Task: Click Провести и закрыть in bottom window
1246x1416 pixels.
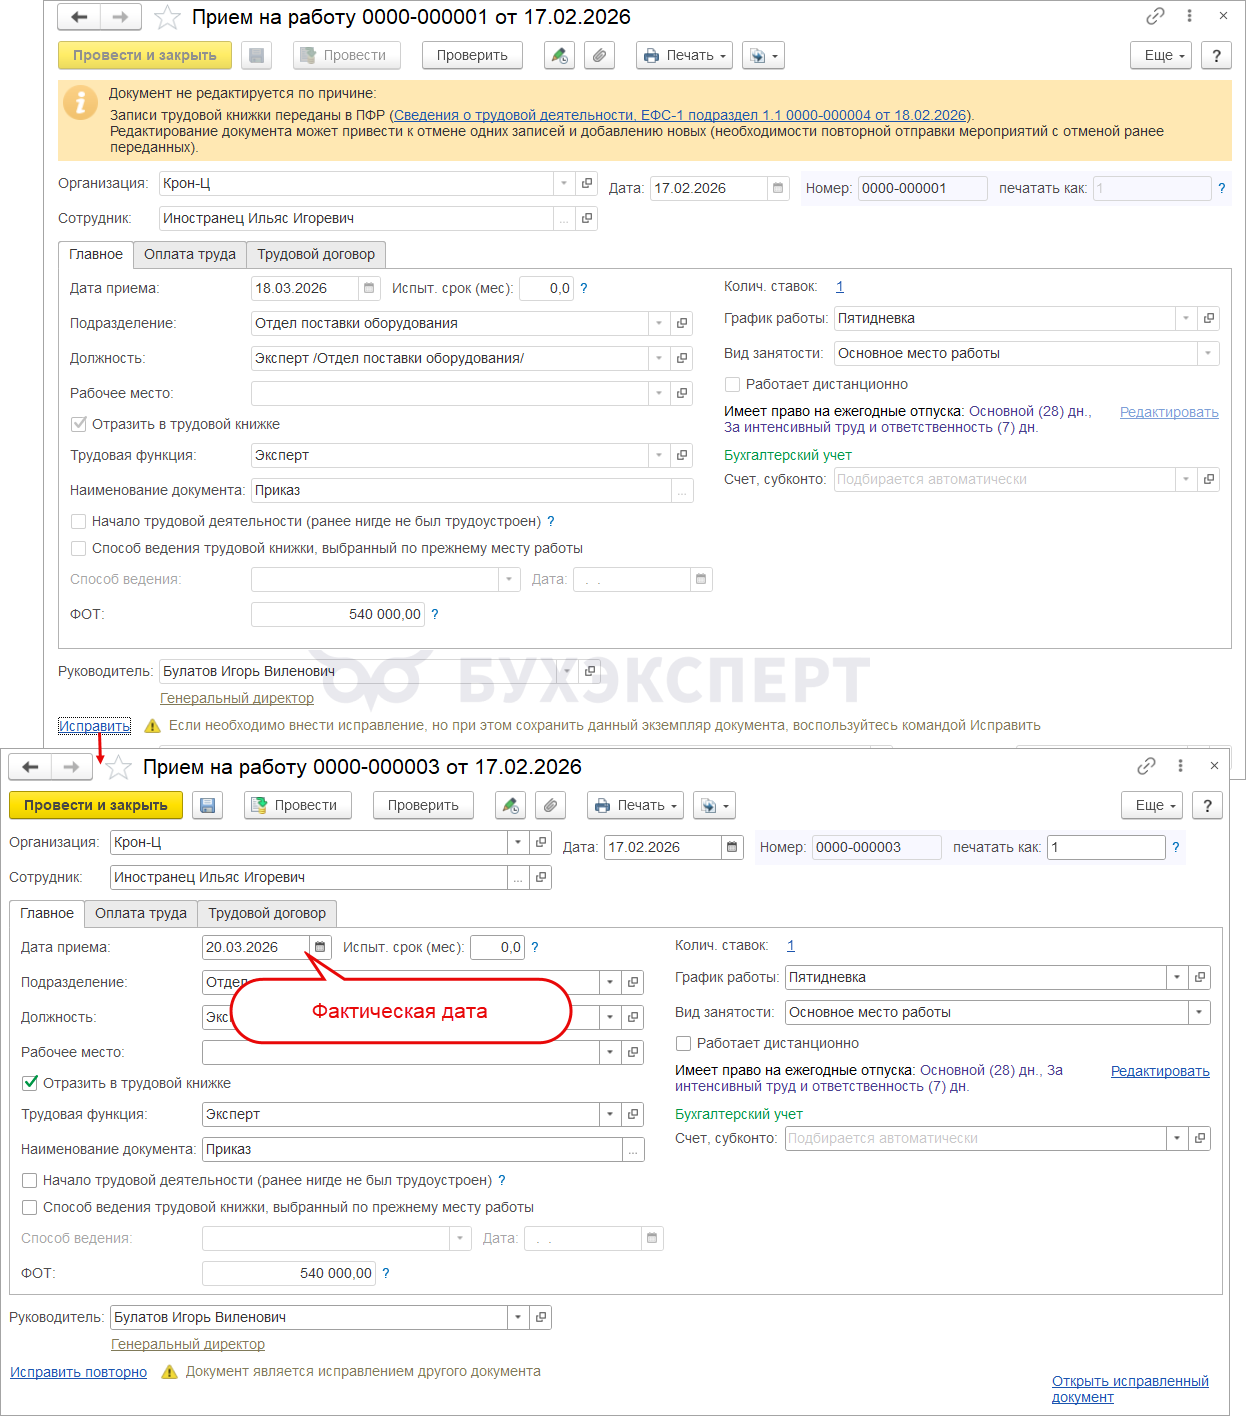Action: tap(96, 805)
